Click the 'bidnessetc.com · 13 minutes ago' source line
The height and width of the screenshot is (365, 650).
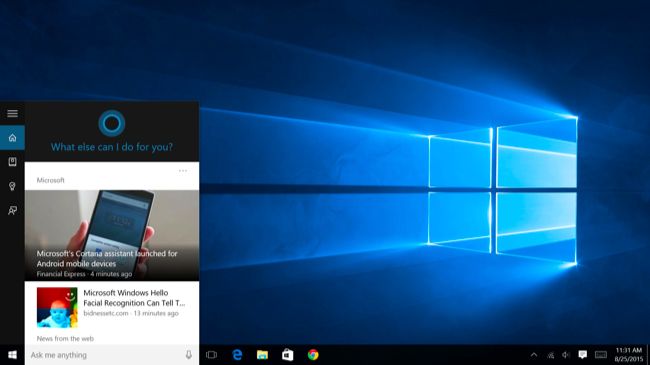click(x=131, y=313)
